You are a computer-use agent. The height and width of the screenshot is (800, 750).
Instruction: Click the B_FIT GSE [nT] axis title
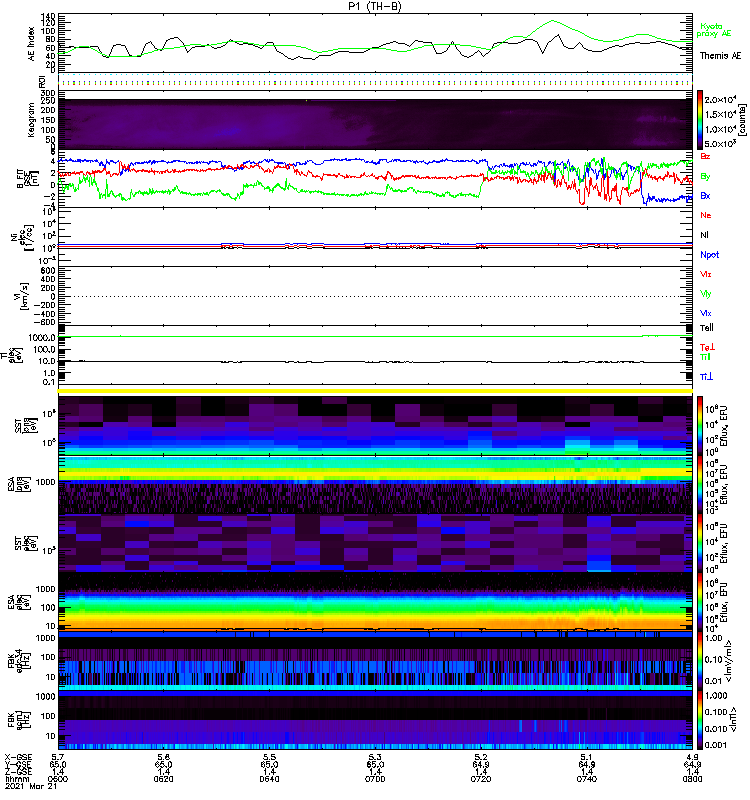pyautogui.click(x=28, y=179)
